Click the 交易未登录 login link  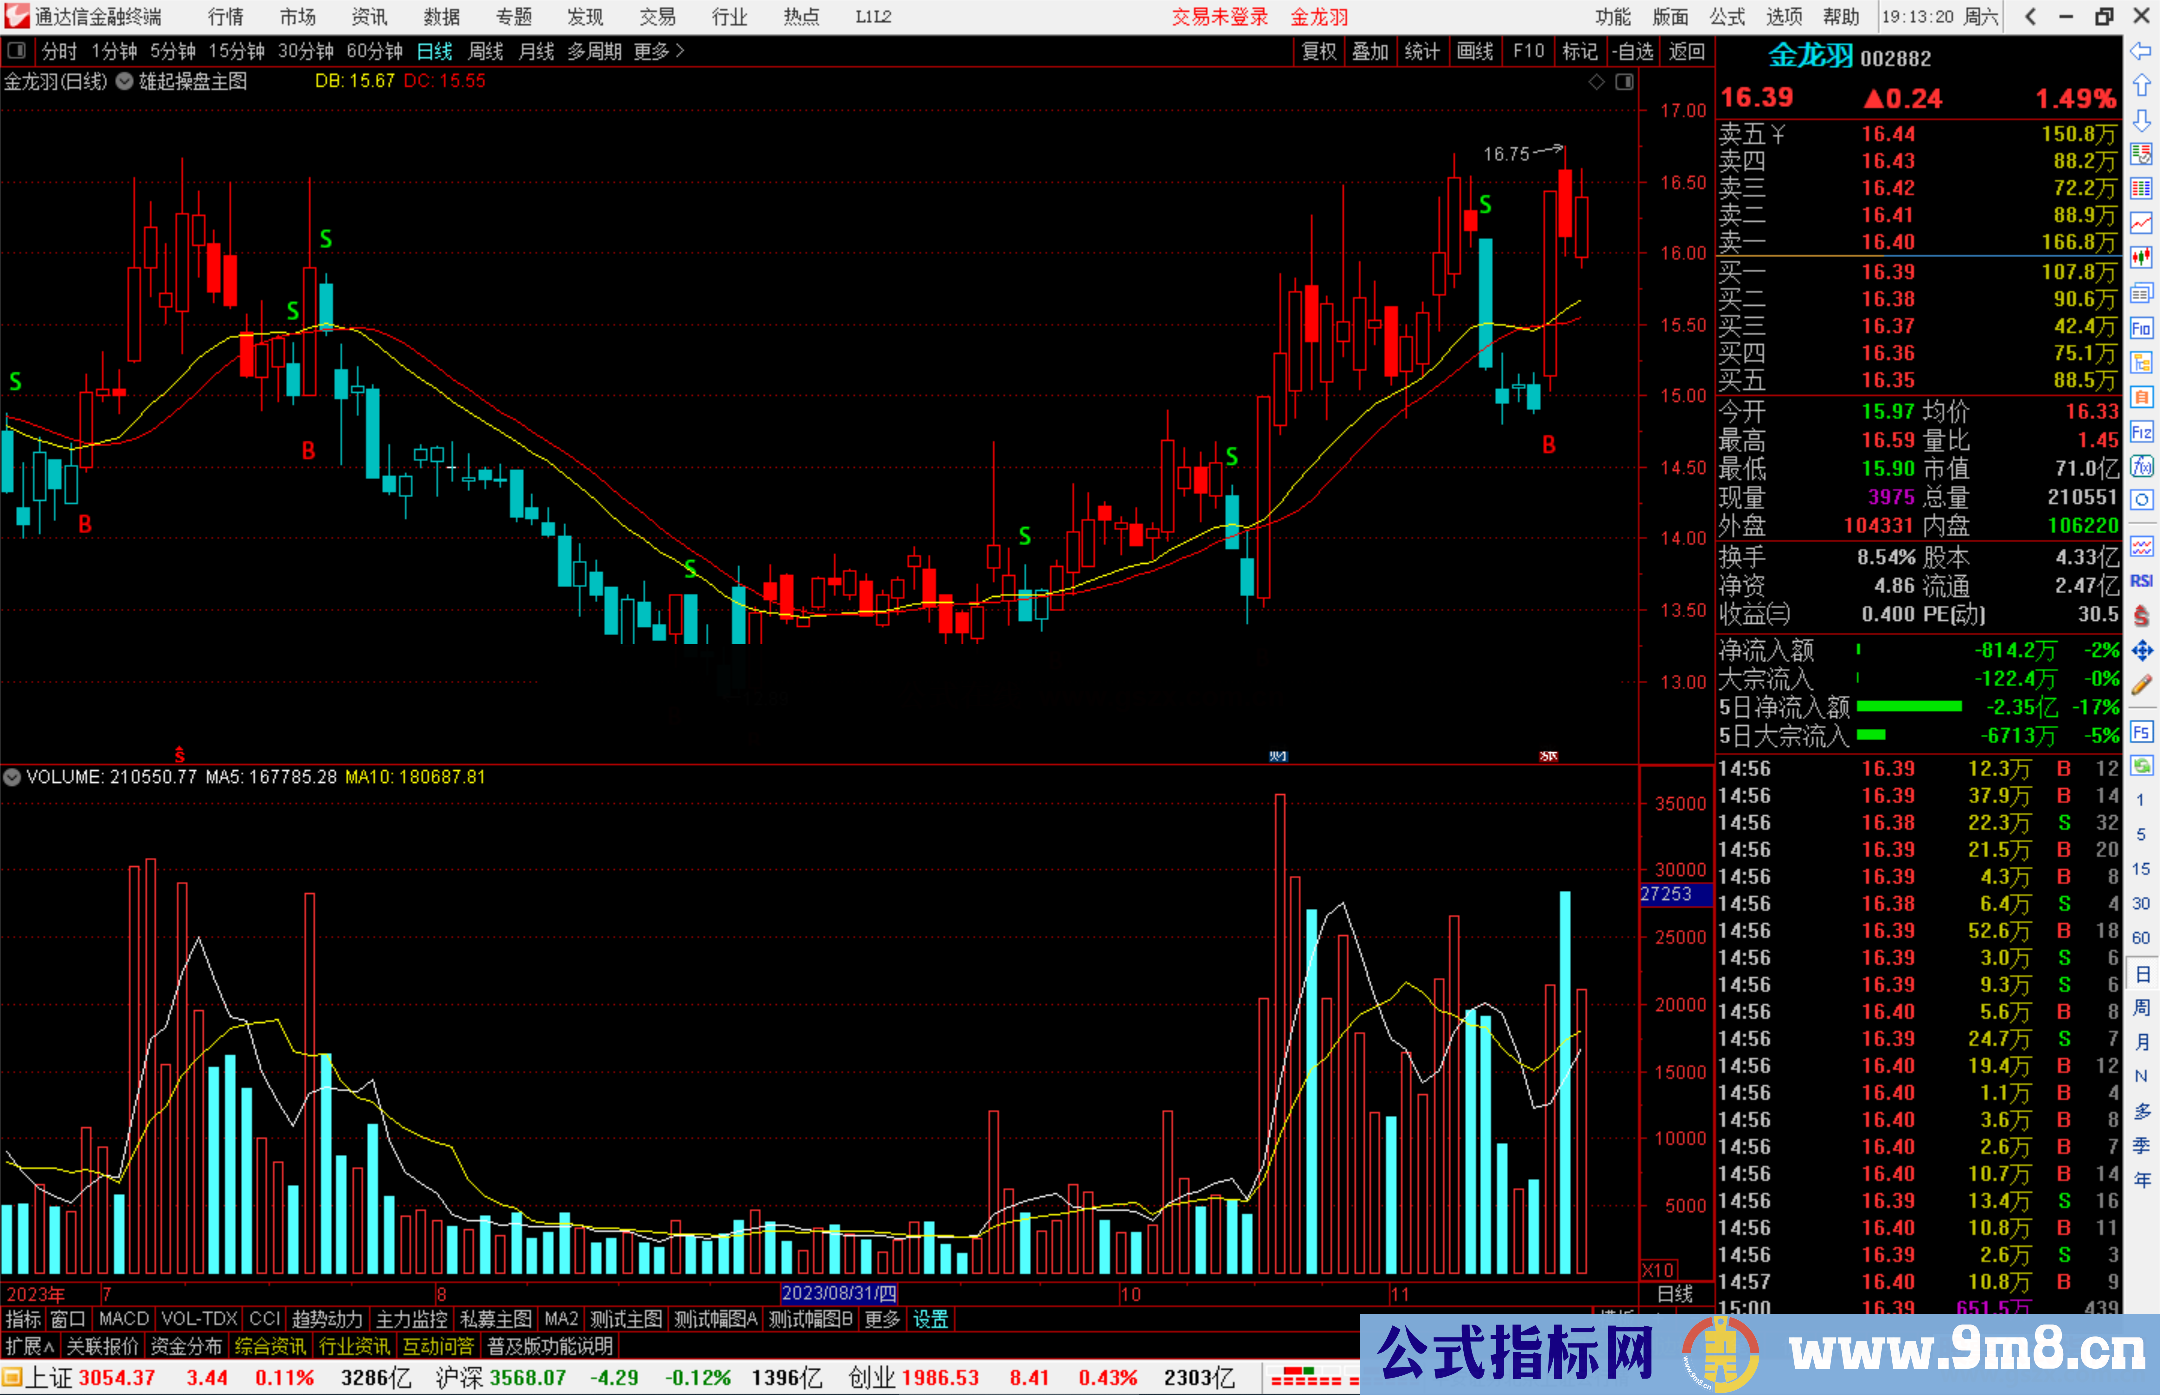[x=1220, y=17]
